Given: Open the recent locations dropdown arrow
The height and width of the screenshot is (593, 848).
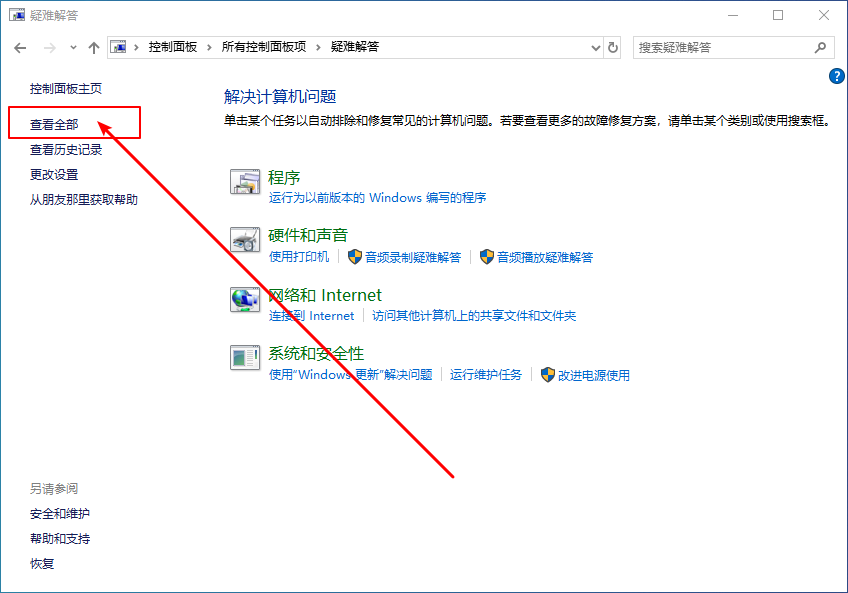Looking at the screenshot, I should (73, 47).
